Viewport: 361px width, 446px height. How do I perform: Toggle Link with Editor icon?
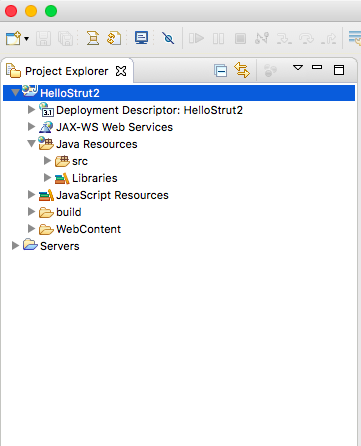242,70
